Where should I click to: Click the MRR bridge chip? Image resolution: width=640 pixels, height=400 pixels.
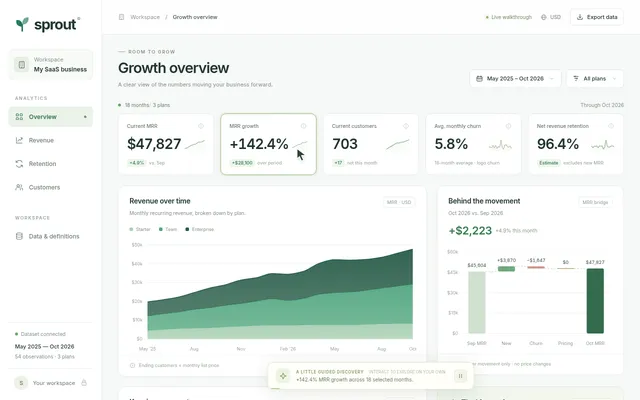point(595,202)
